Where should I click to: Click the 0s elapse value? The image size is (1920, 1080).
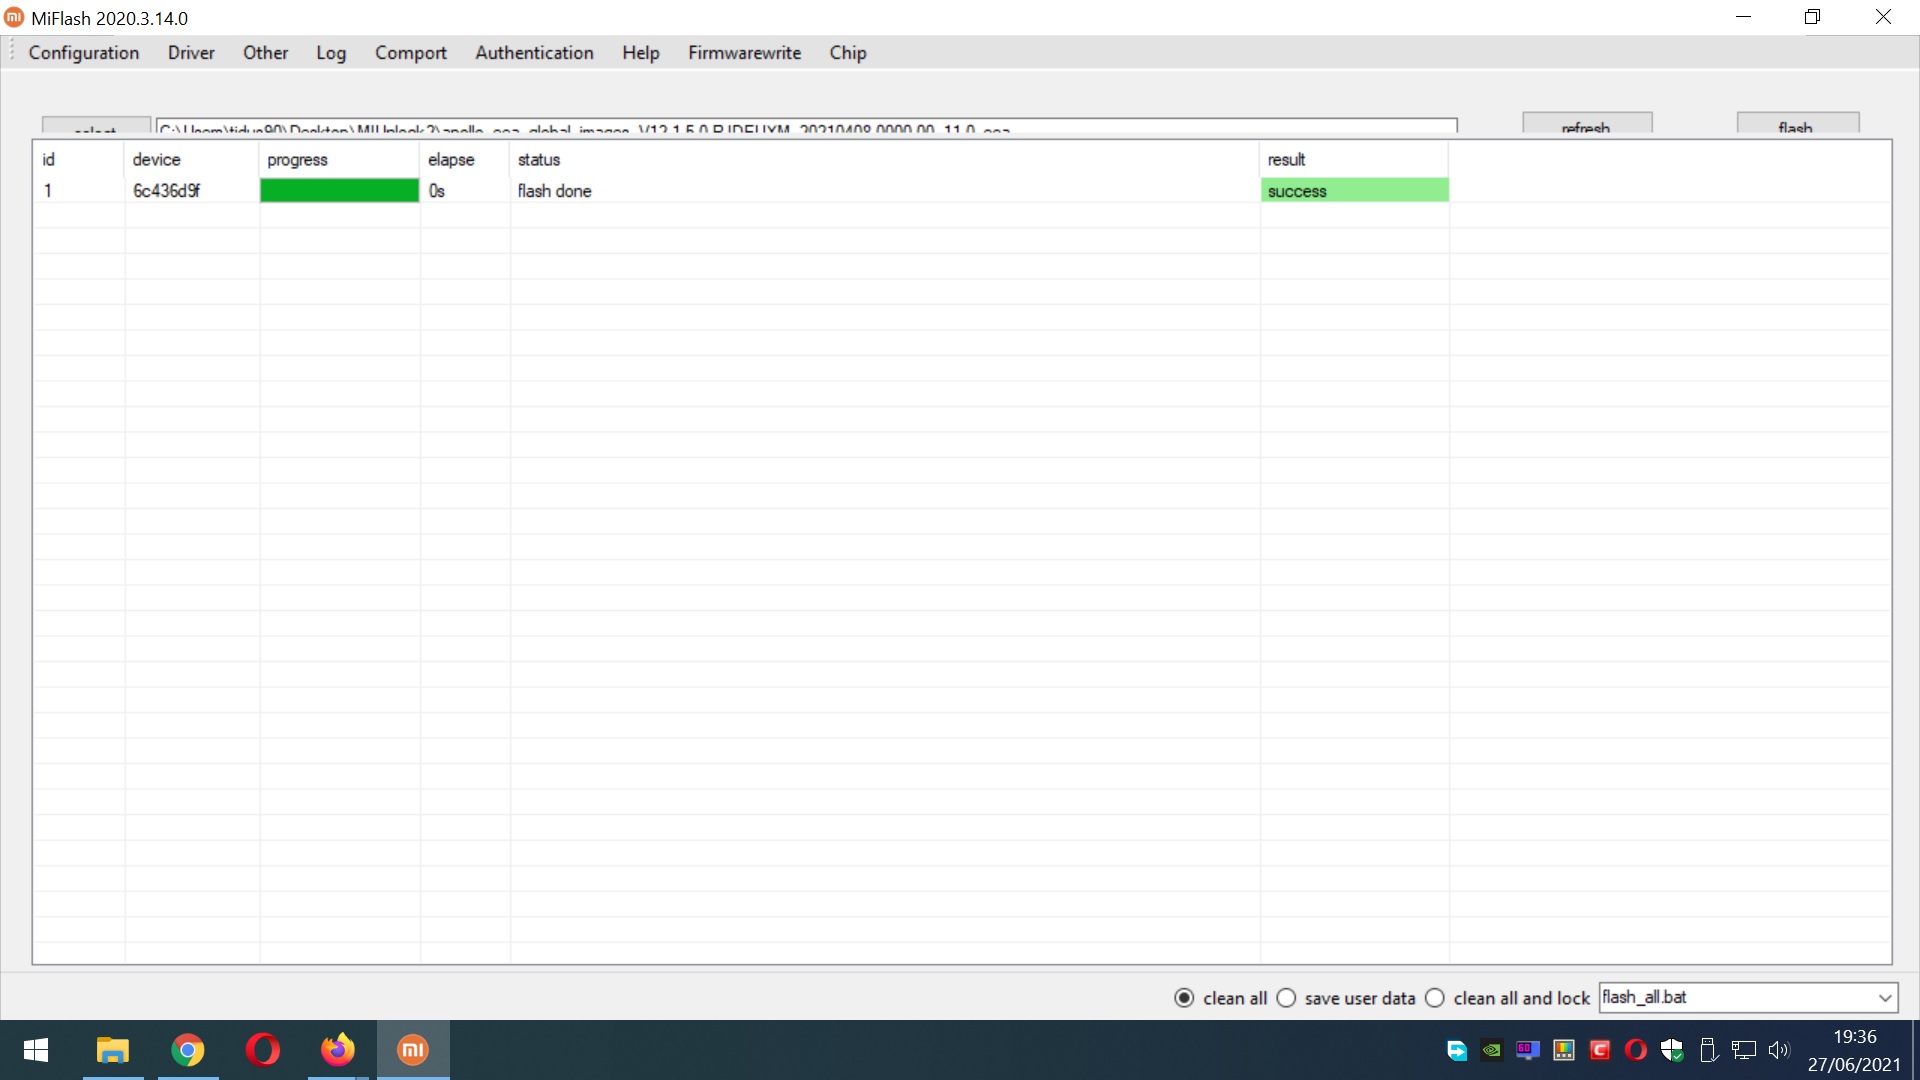436,191
